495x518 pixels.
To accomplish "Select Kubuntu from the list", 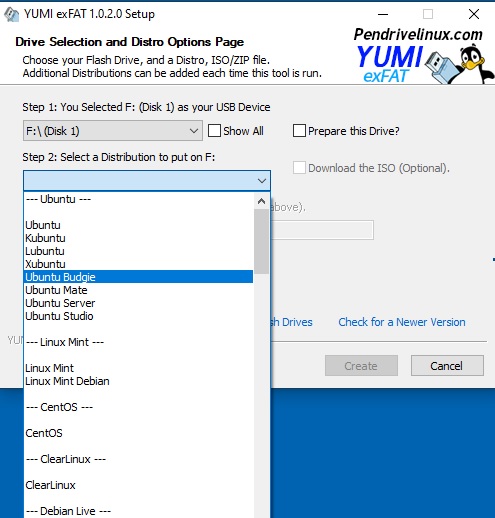I will pyautogui.click(x=139, y=238).
